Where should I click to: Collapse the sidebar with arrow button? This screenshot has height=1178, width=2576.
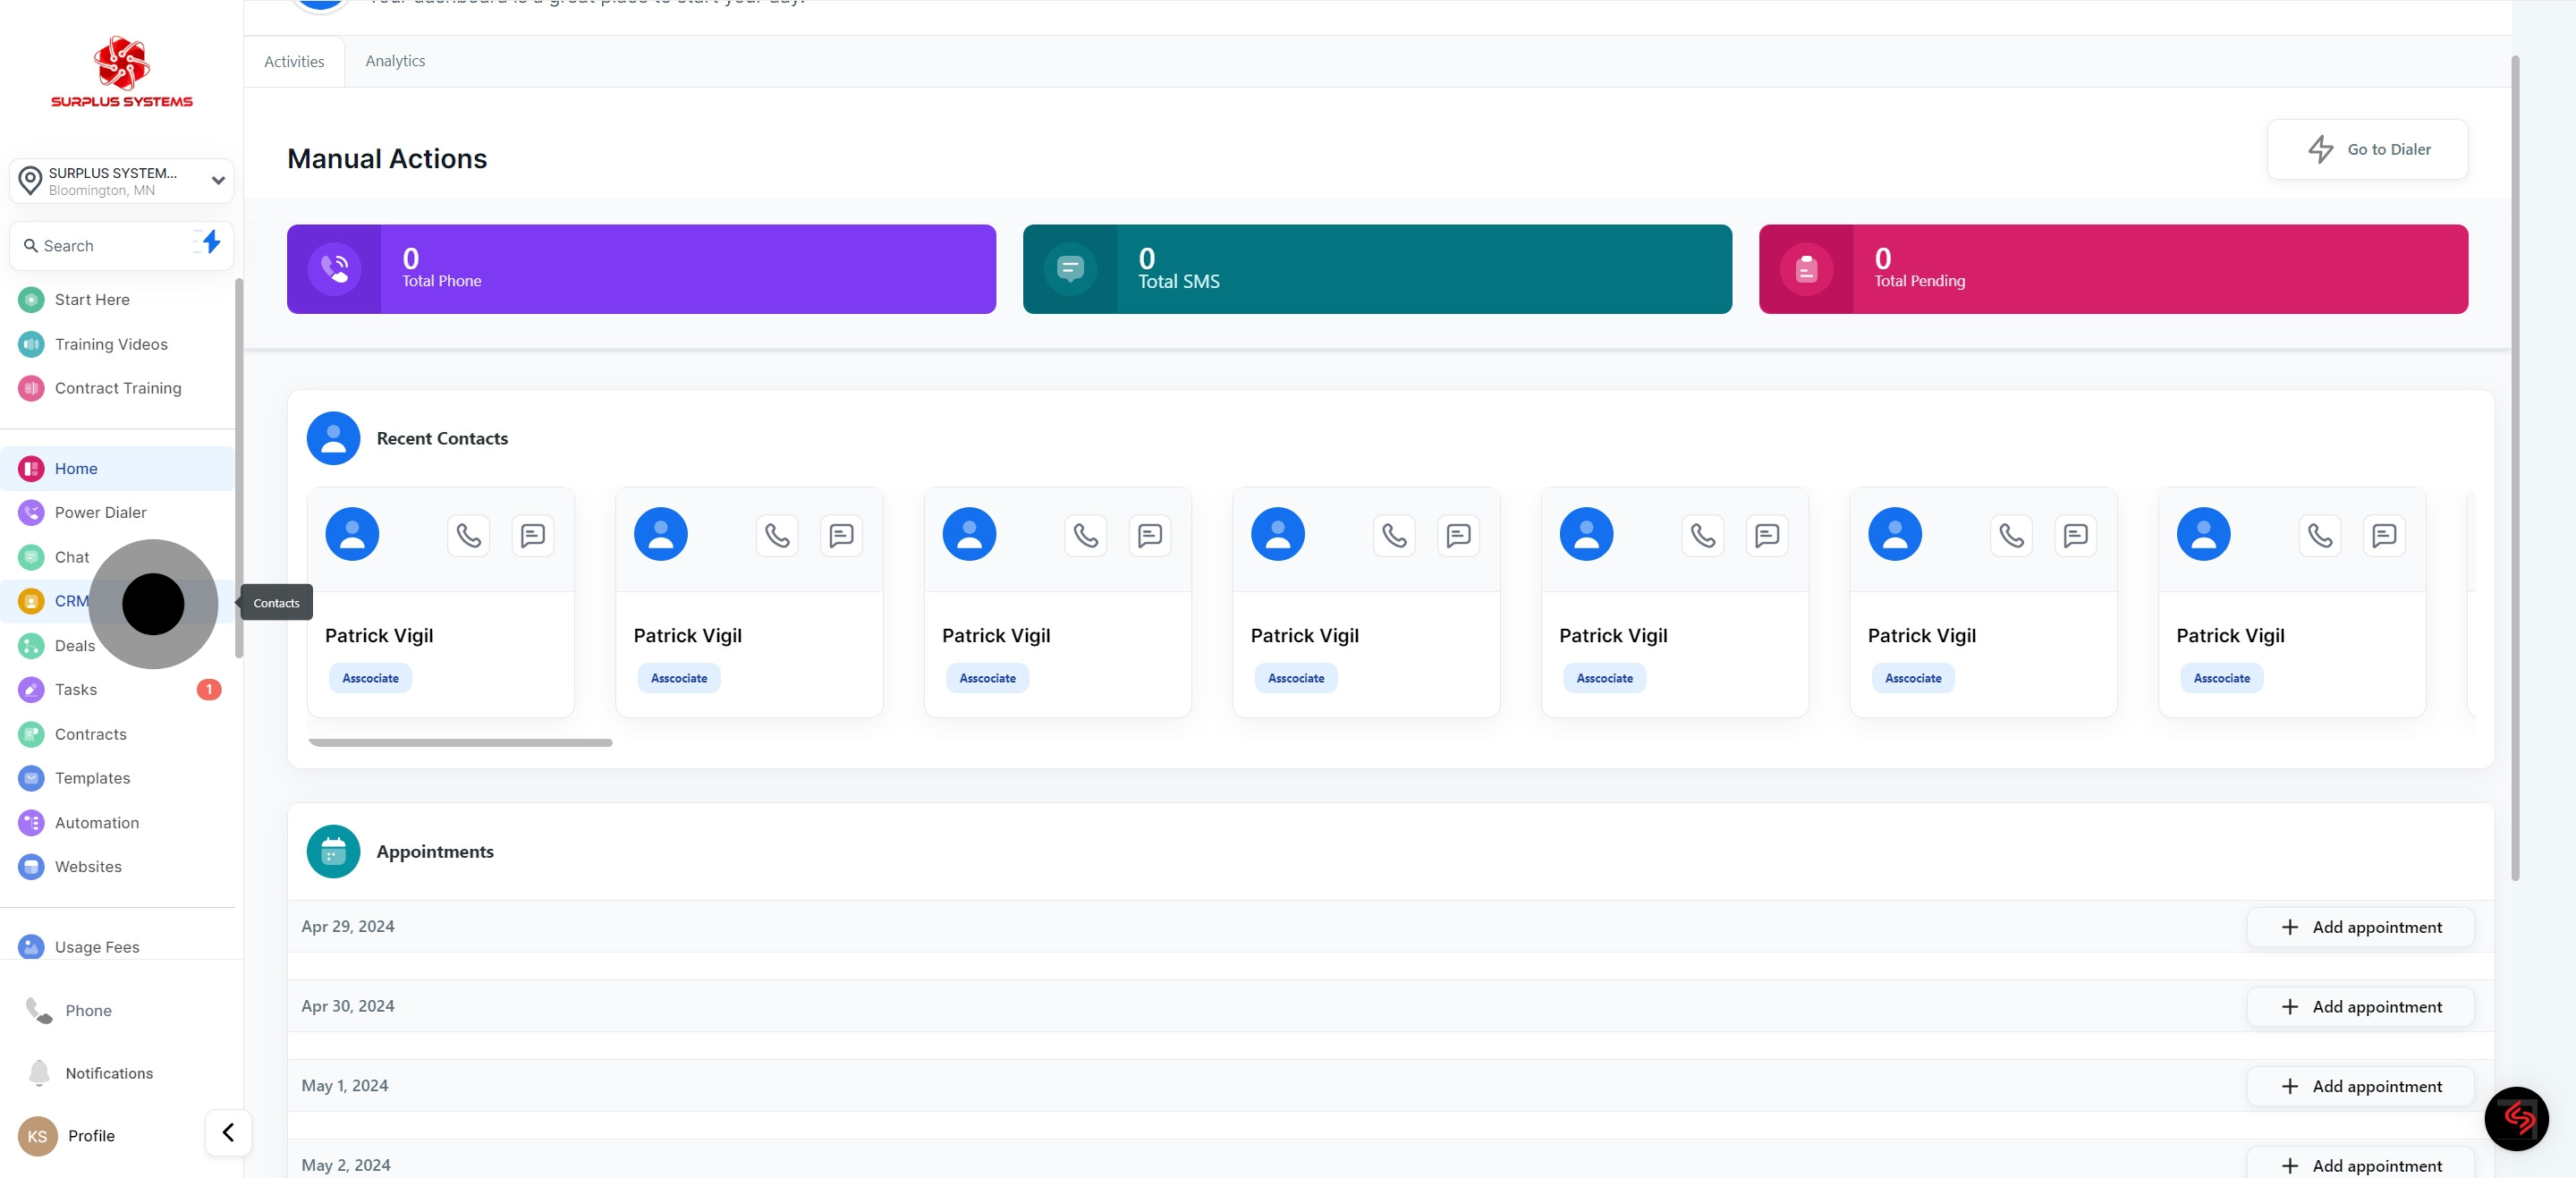coord(228,1132)
